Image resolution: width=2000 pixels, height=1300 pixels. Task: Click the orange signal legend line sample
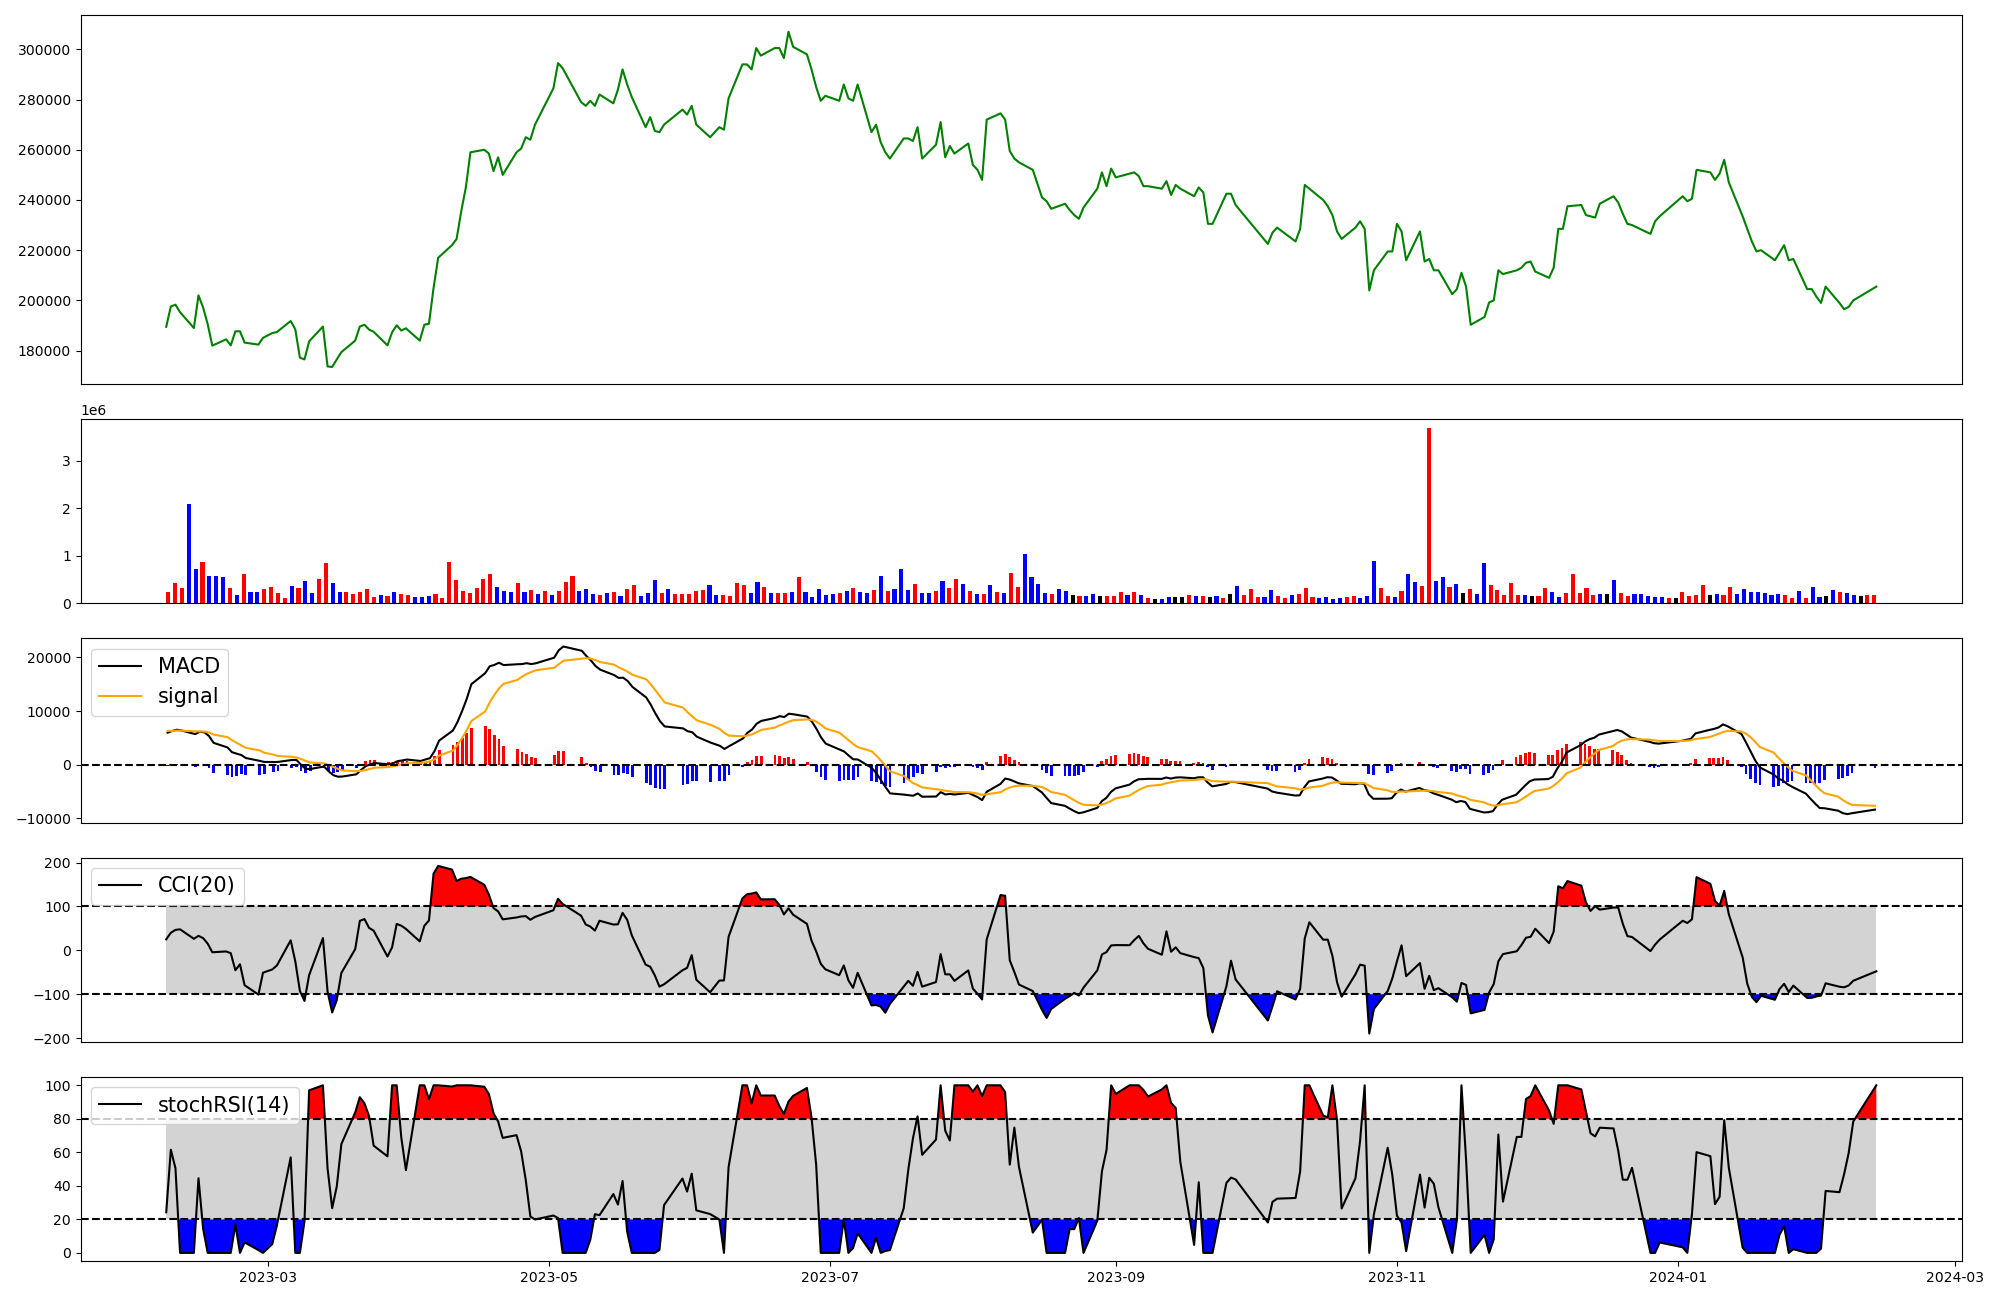click(x=122, y=696)
